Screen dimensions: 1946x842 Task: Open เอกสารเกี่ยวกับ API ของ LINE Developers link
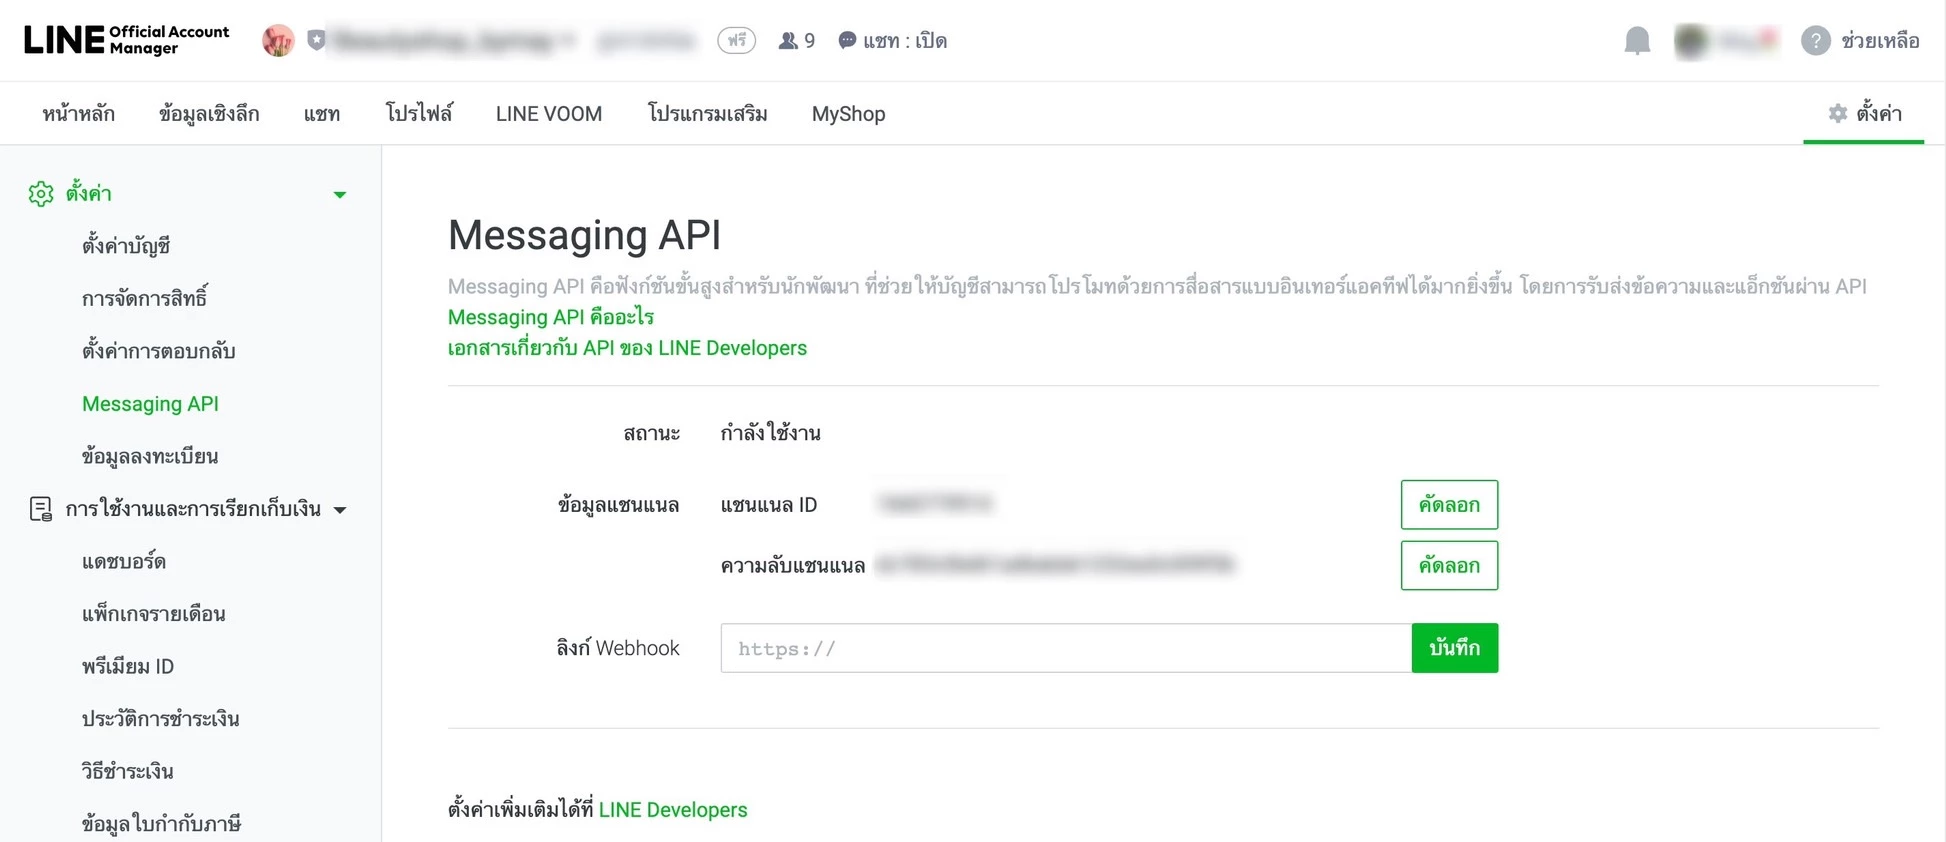pyautogui.click(x=627, y=348)
